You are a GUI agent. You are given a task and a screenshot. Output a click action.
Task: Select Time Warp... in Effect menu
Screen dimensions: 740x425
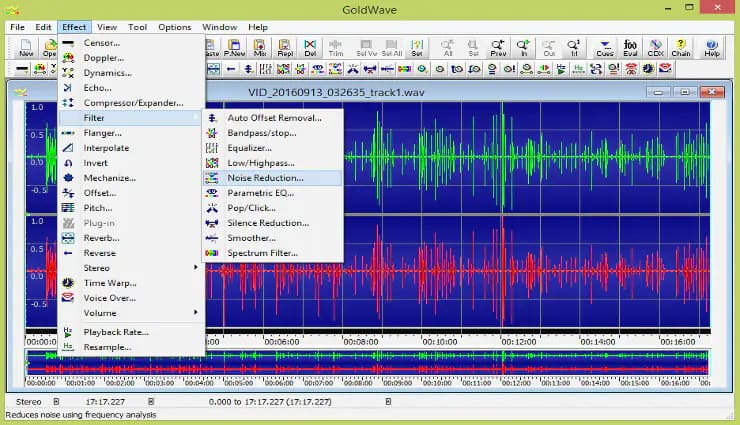[131, 283]
